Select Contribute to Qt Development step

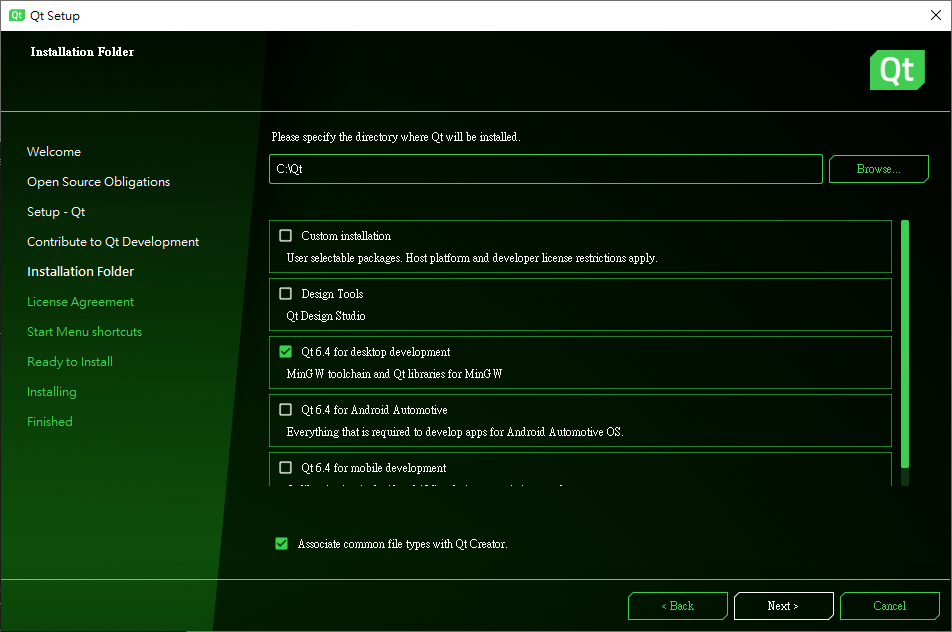[113, 242]
